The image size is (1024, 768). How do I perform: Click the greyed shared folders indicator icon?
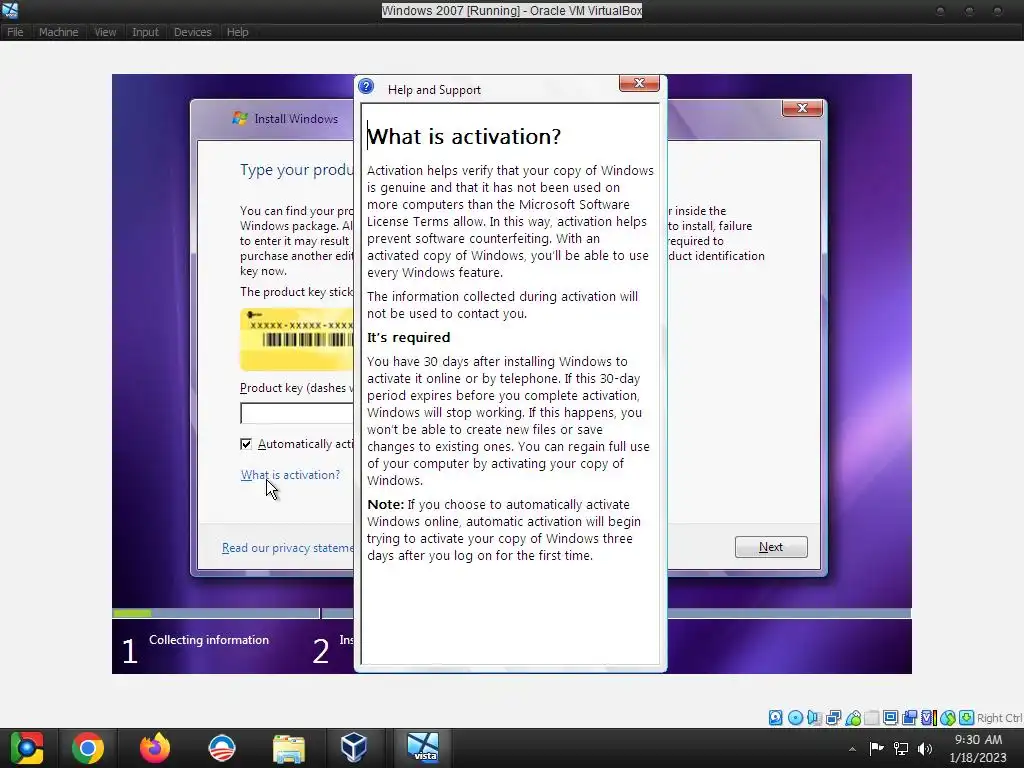[871, 718]
